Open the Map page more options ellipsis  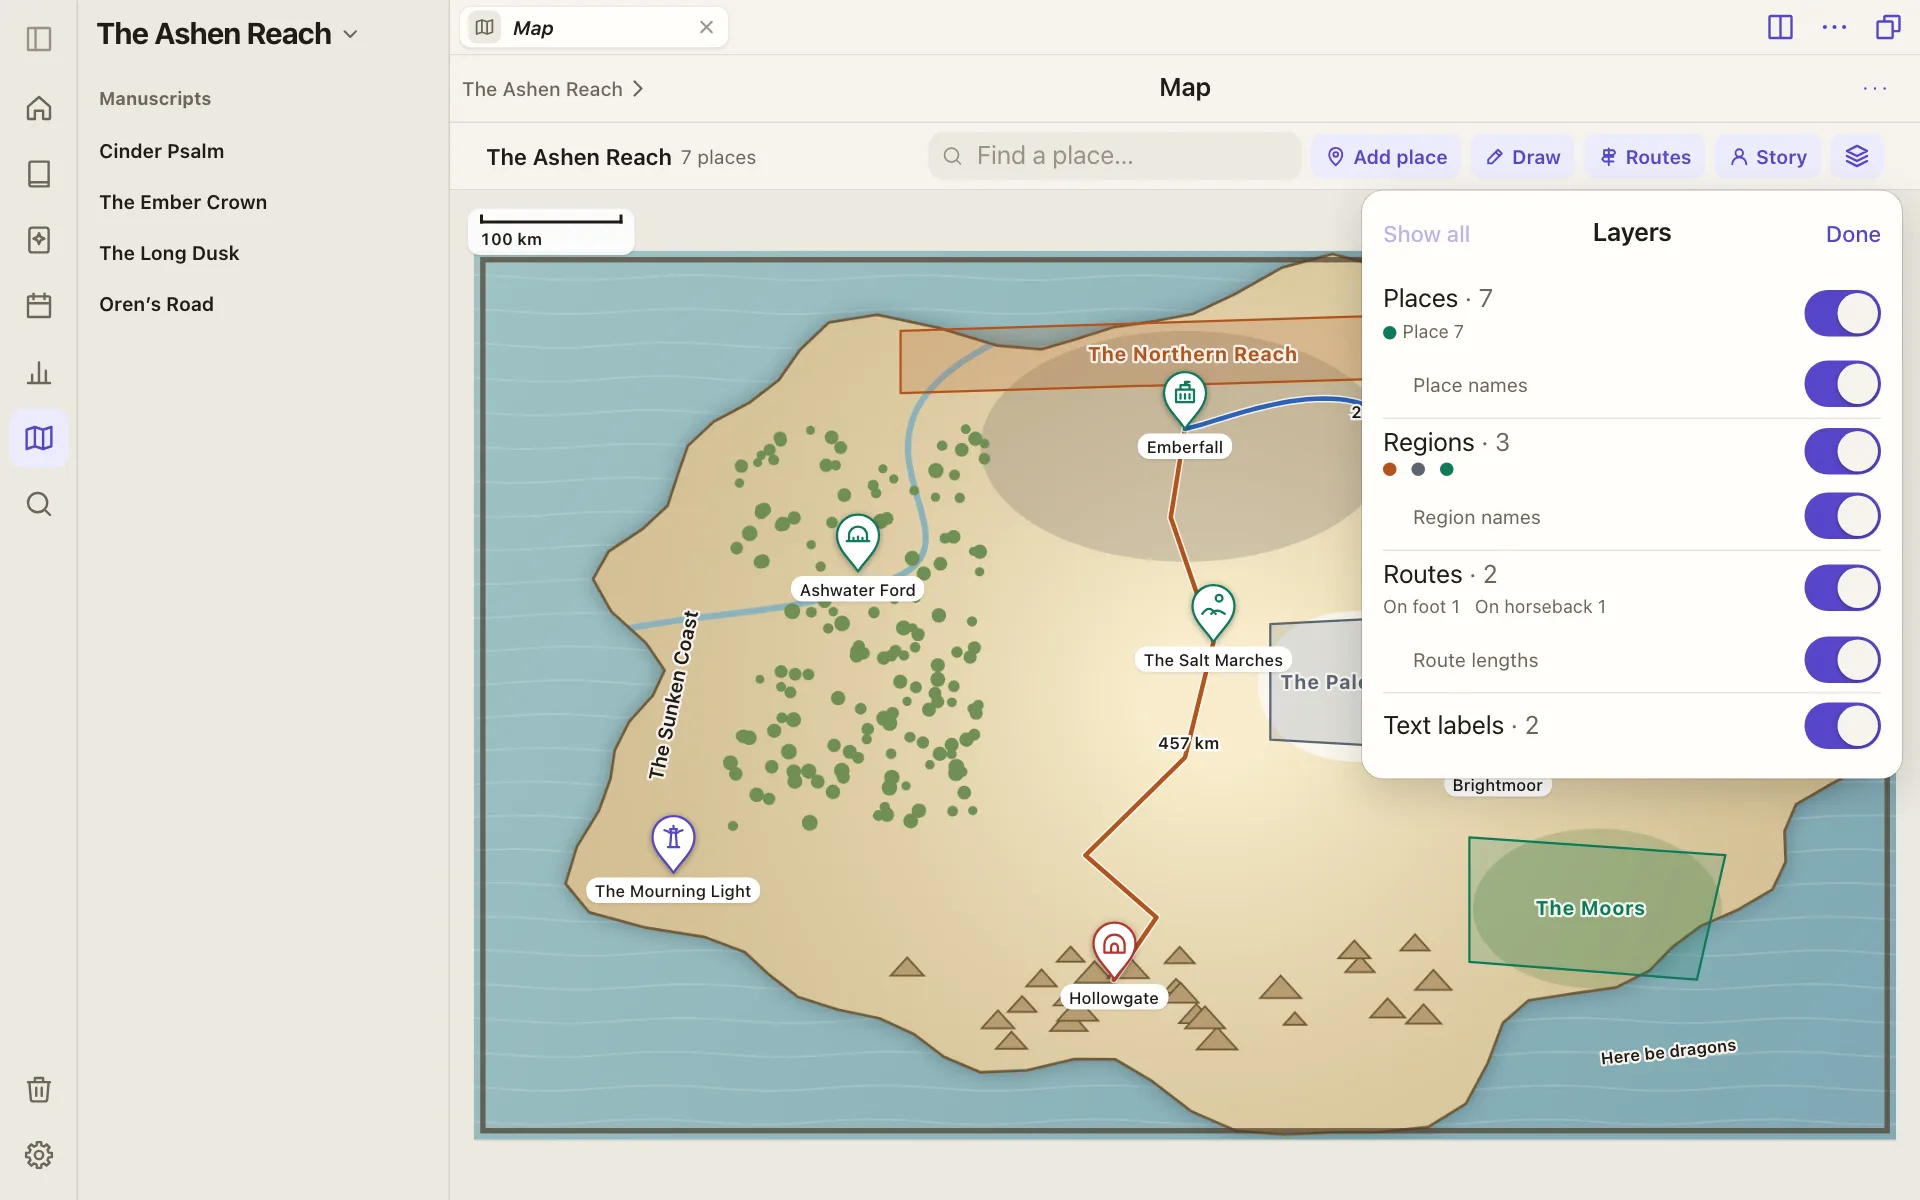pos(1875,89)
